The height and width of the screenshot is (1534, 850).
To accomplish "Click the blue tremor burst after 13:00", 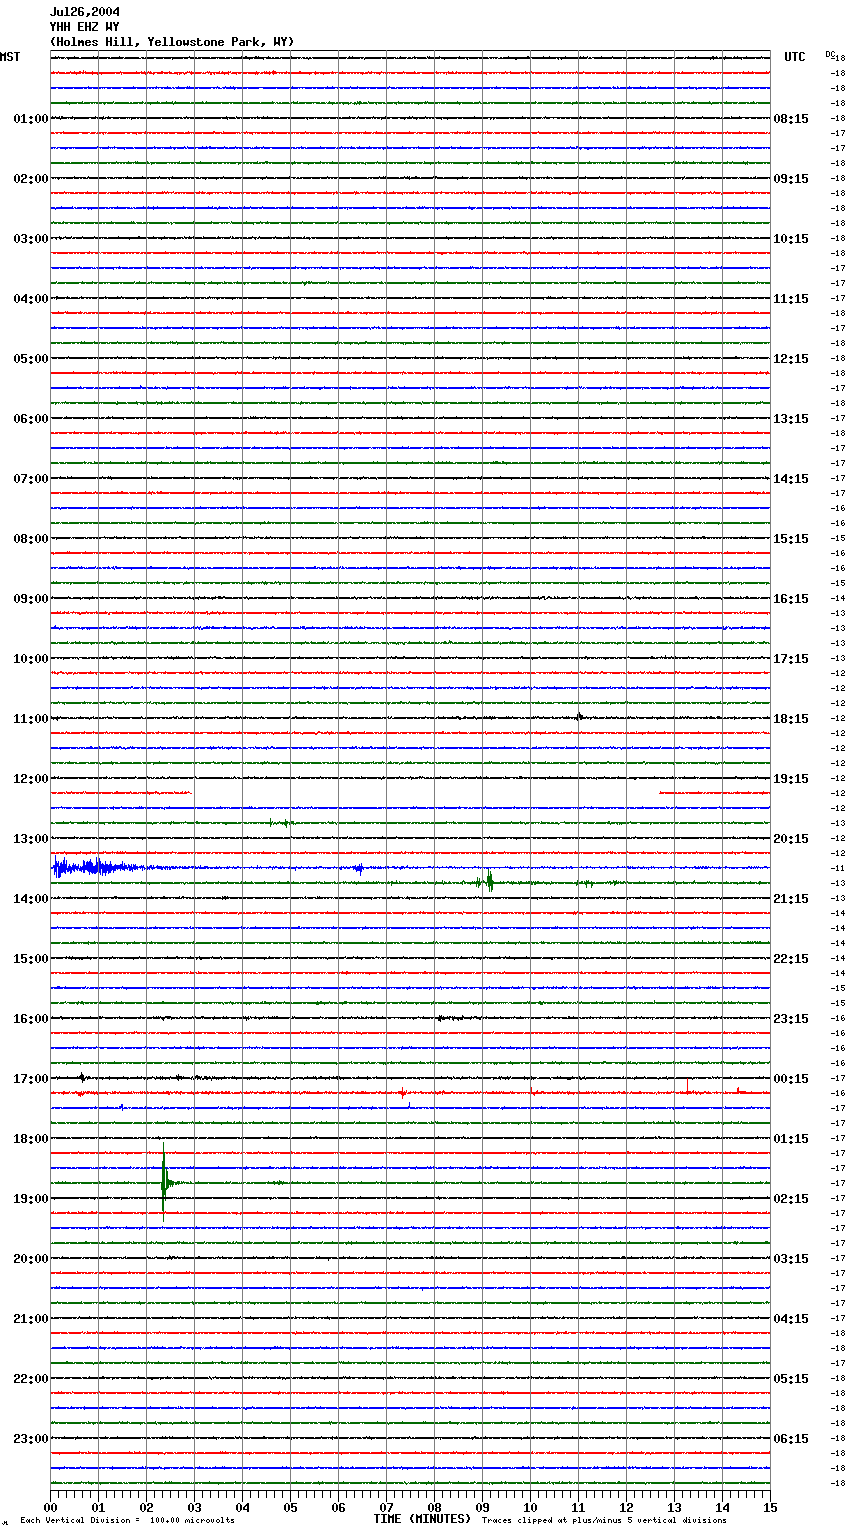I will 95,867.
